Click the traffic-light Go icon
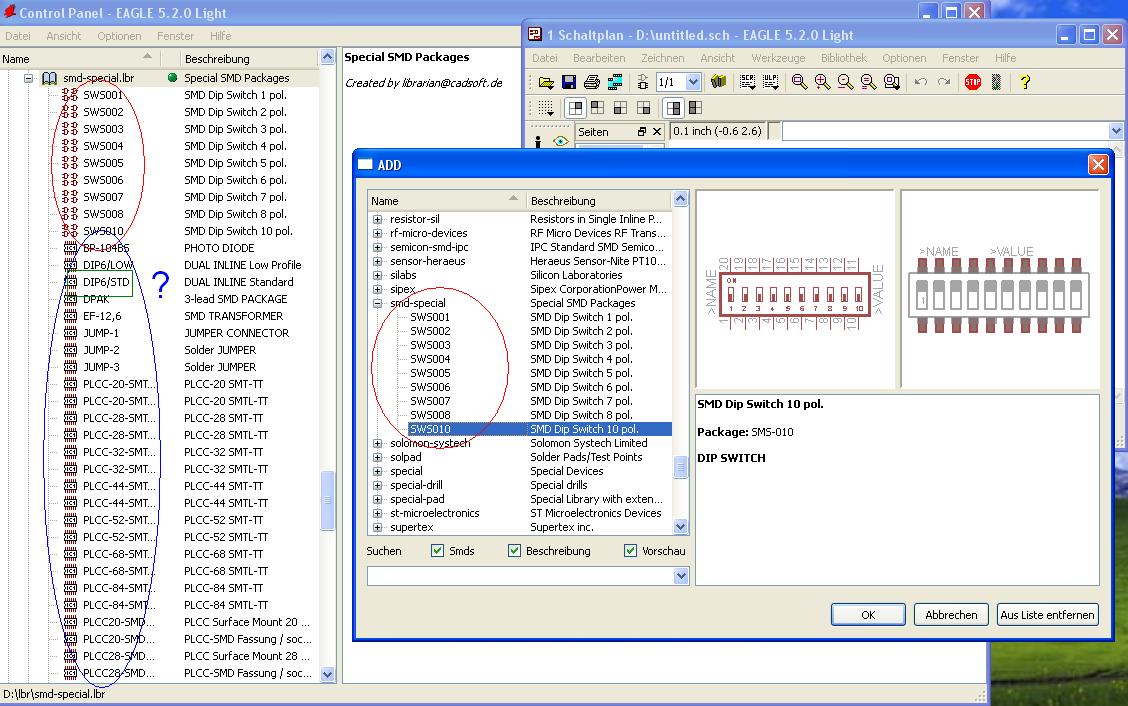 click(x=996, y=82)
